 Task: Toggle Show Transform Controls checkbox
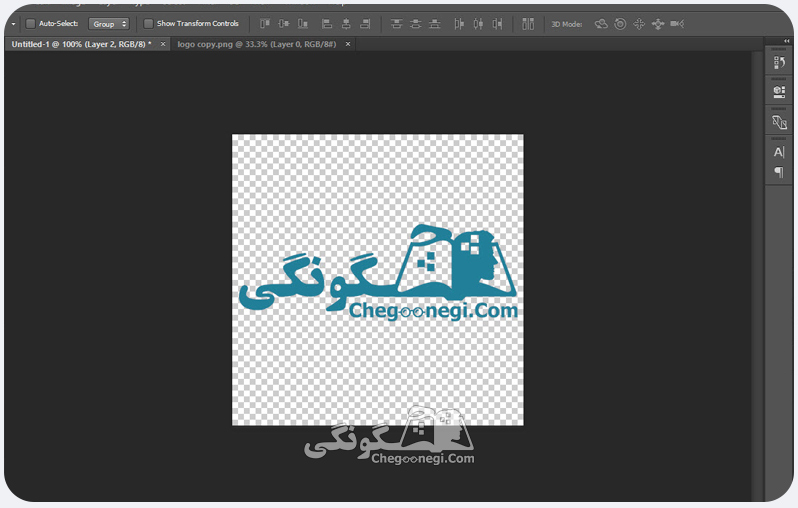tap(149, 23)
